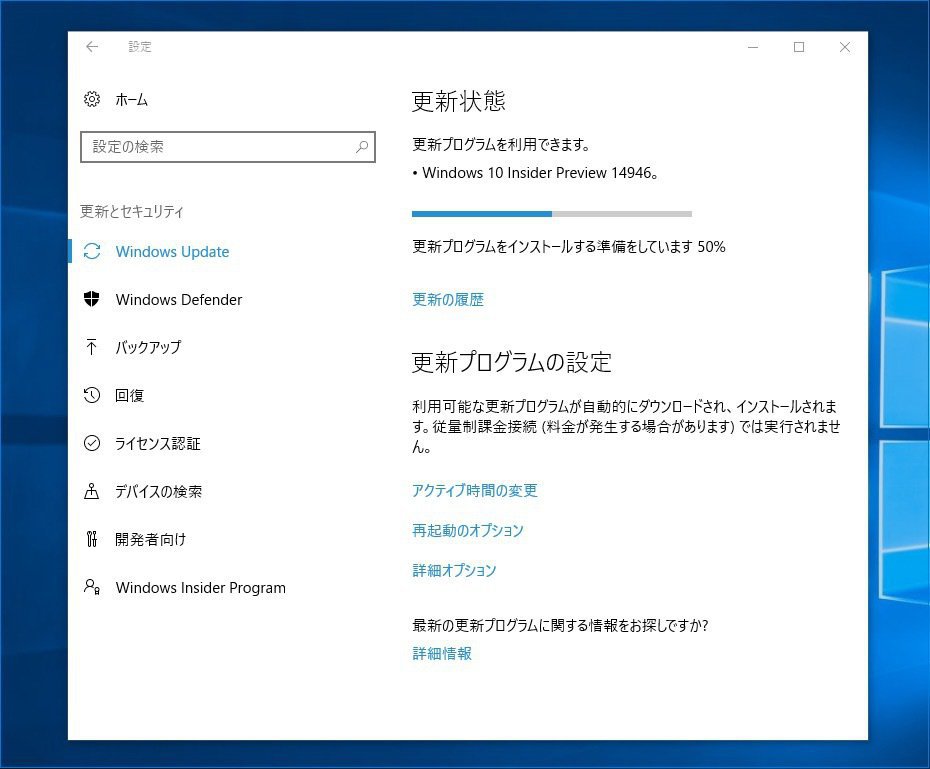930x769 pixels.
Task: Click the 開発者向け tools icon
Action: [x=92, y=539]
